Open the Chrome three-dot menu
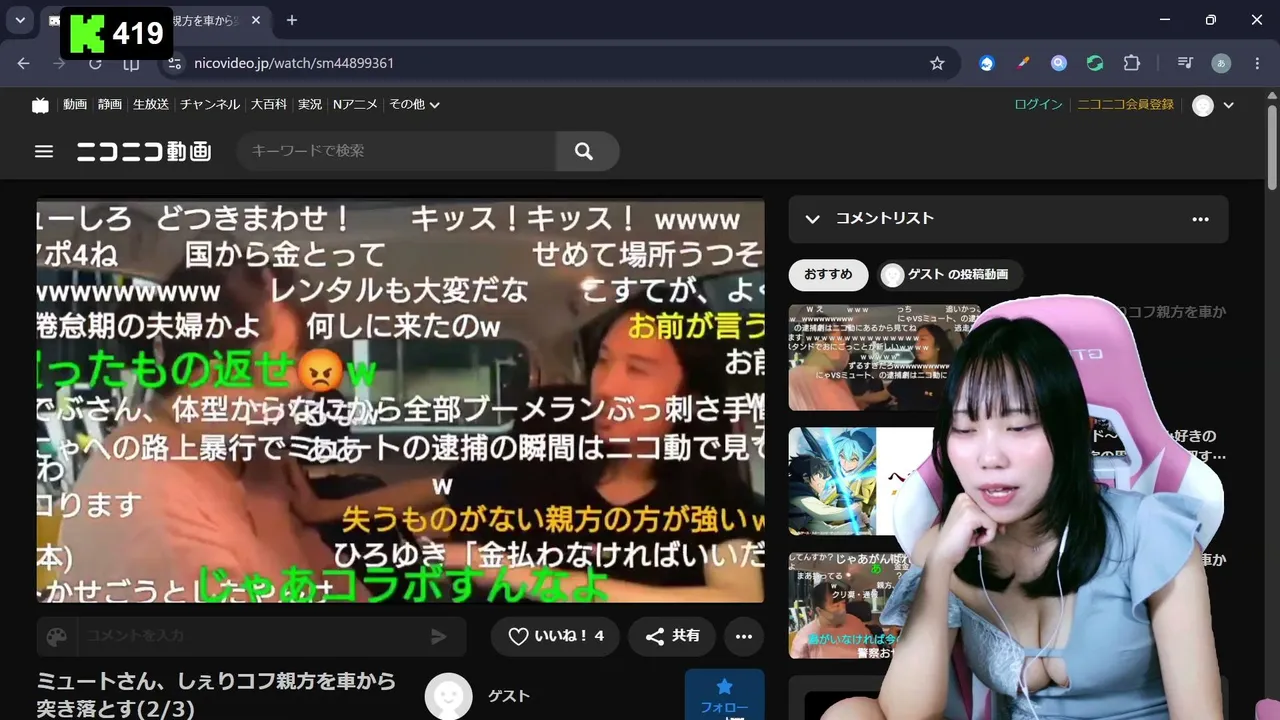Screen dimensions: 1280x720 (x=1258, y=63)
